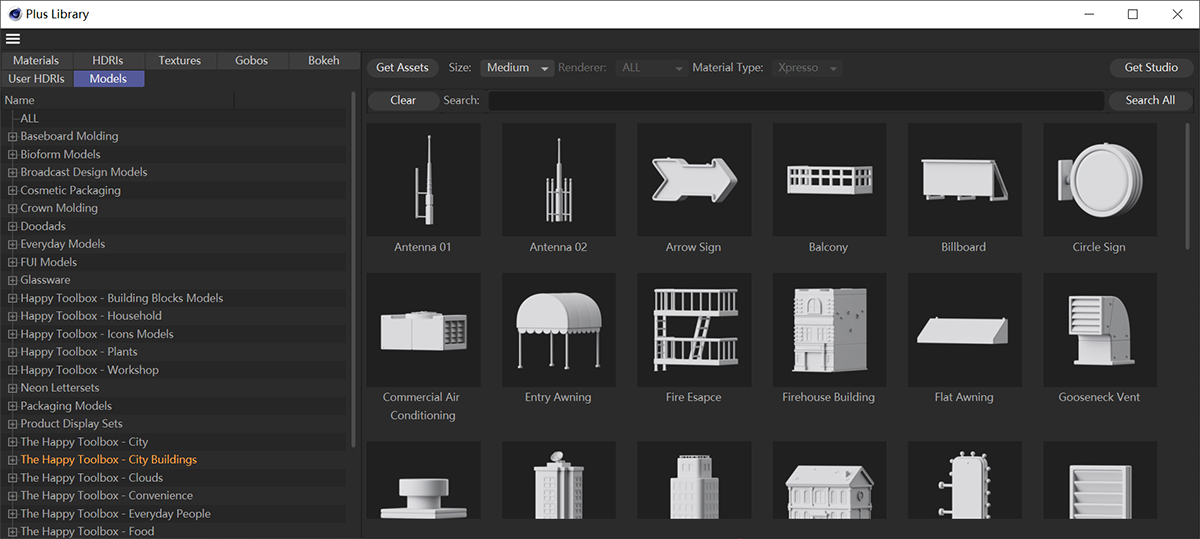Select the Entry Awning model icon
The image size is (1200, 539).
[558, 330]
